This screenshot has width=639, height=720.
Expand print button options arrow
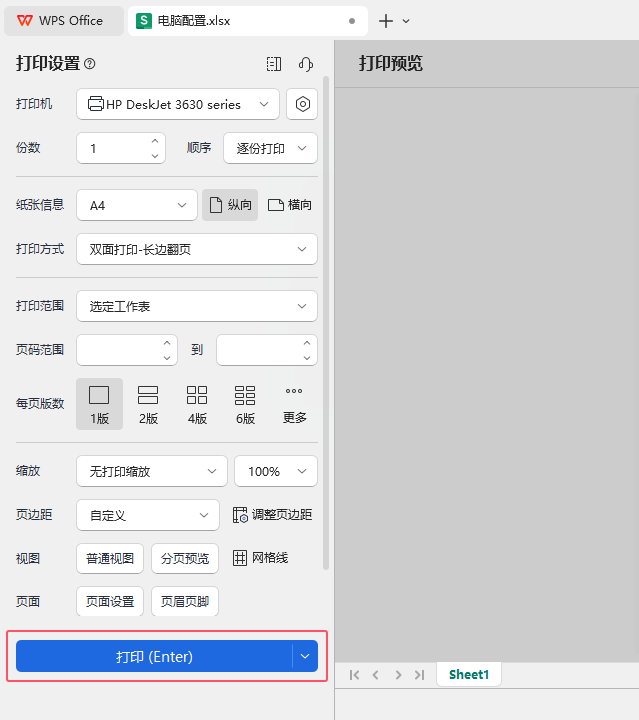(305, 656)
